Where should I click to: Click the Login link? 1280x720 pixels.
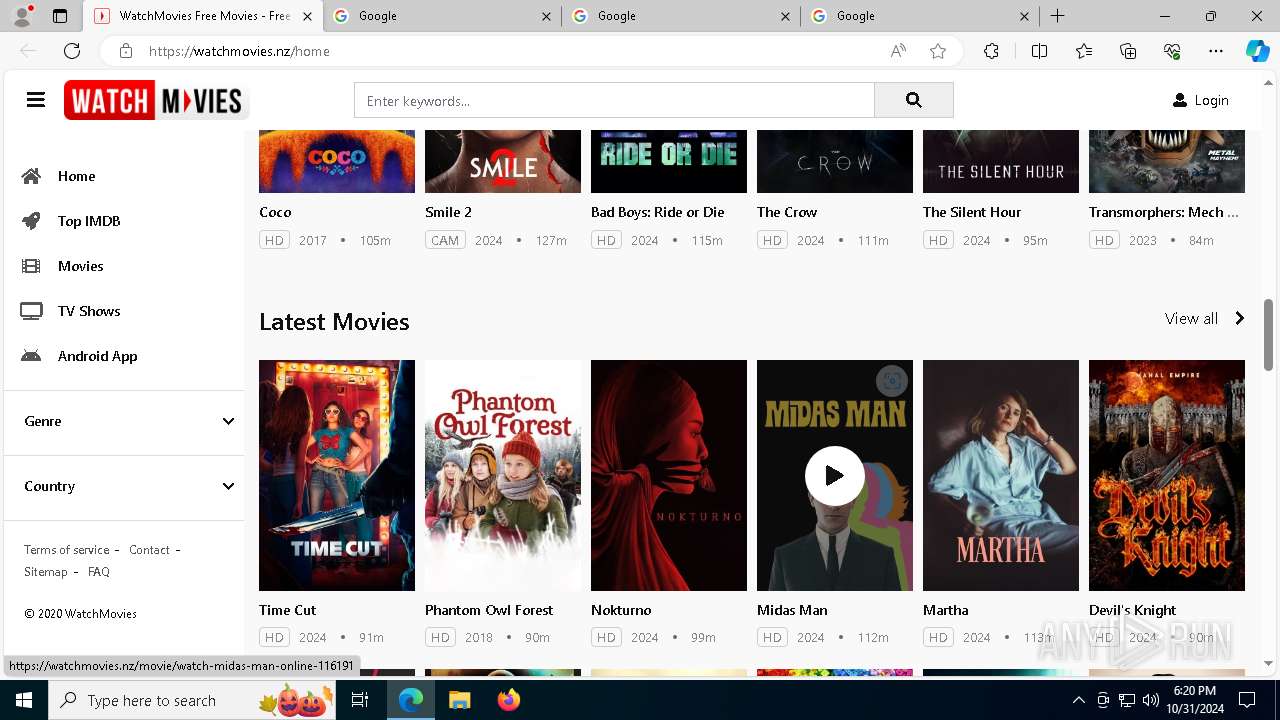coord(1211,100)
